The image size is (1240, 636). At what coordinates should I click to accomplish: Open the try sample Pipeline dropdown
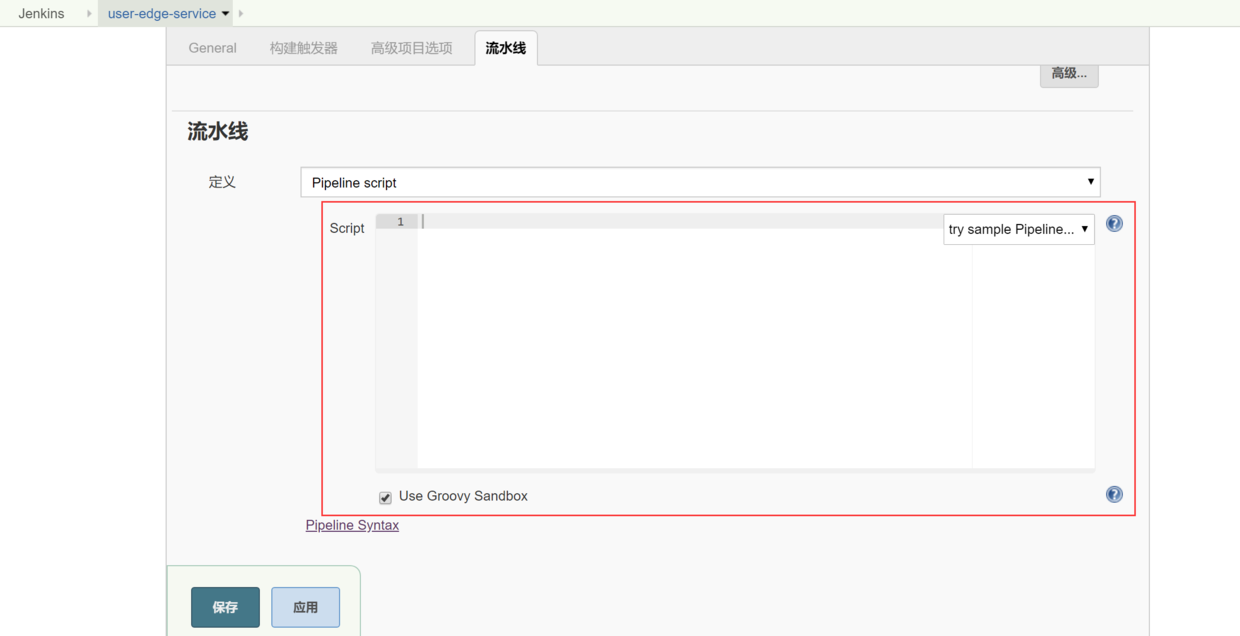[1018, 229]
